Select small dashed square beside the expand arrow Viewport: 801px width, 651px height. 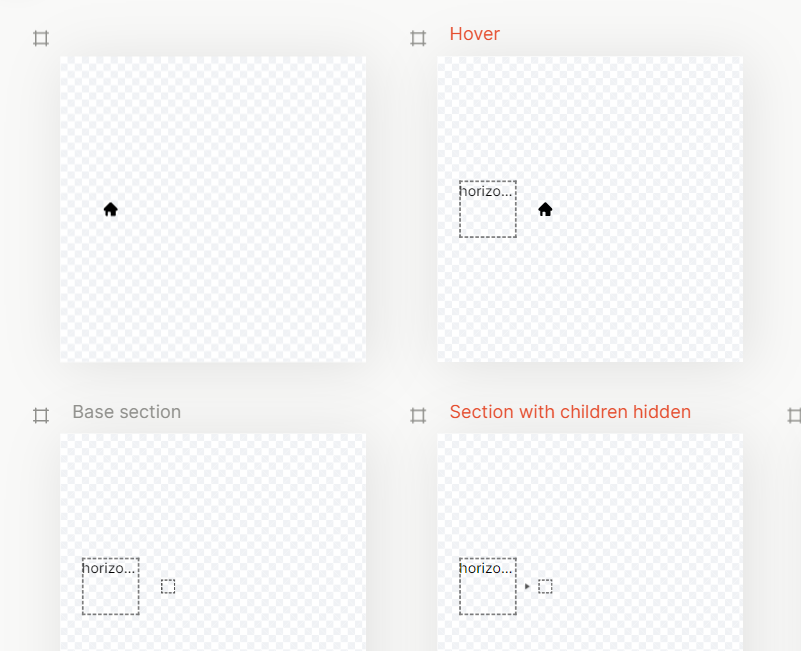(545, 586)
